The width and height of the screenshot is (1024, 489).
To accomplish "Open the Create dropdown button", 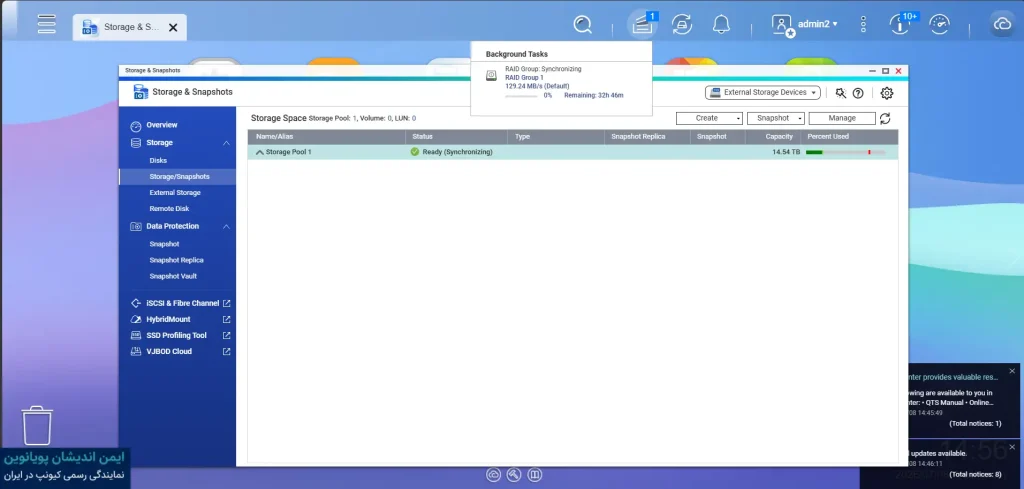I will pyautogui.click(x=709, y=118).
